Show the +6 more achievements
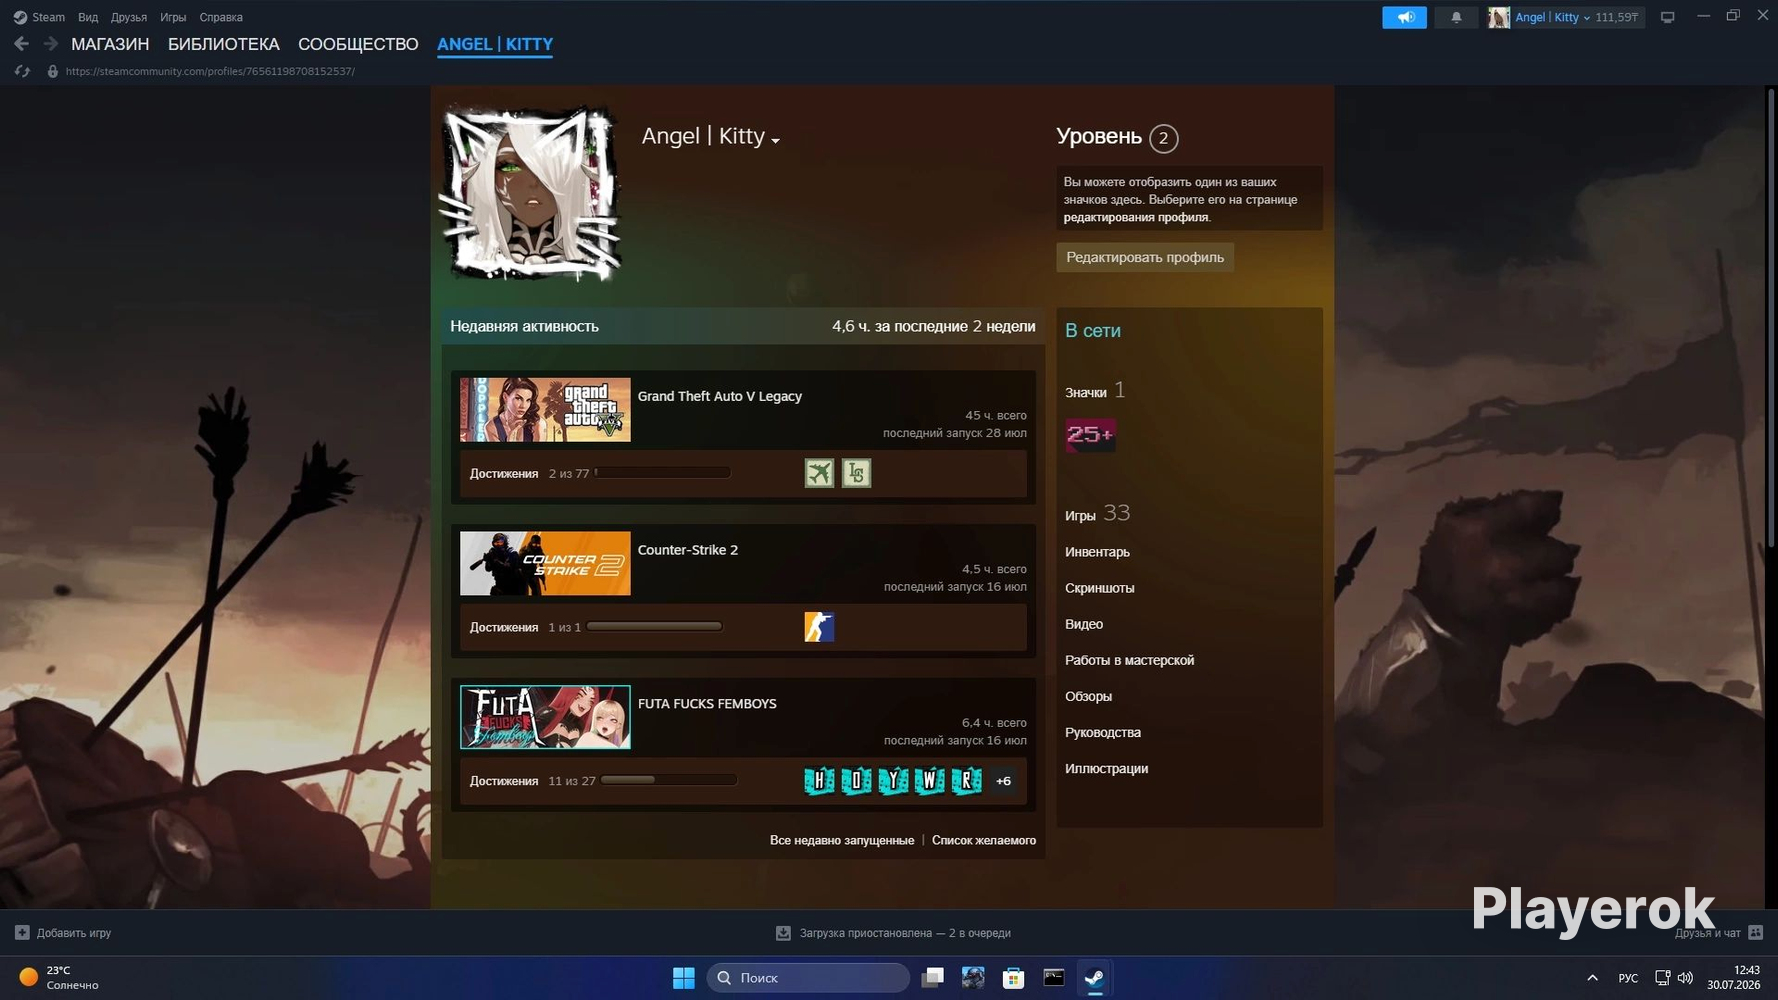The height and width of the screenshot is (1000, 1778). [x=1003, y=781]
